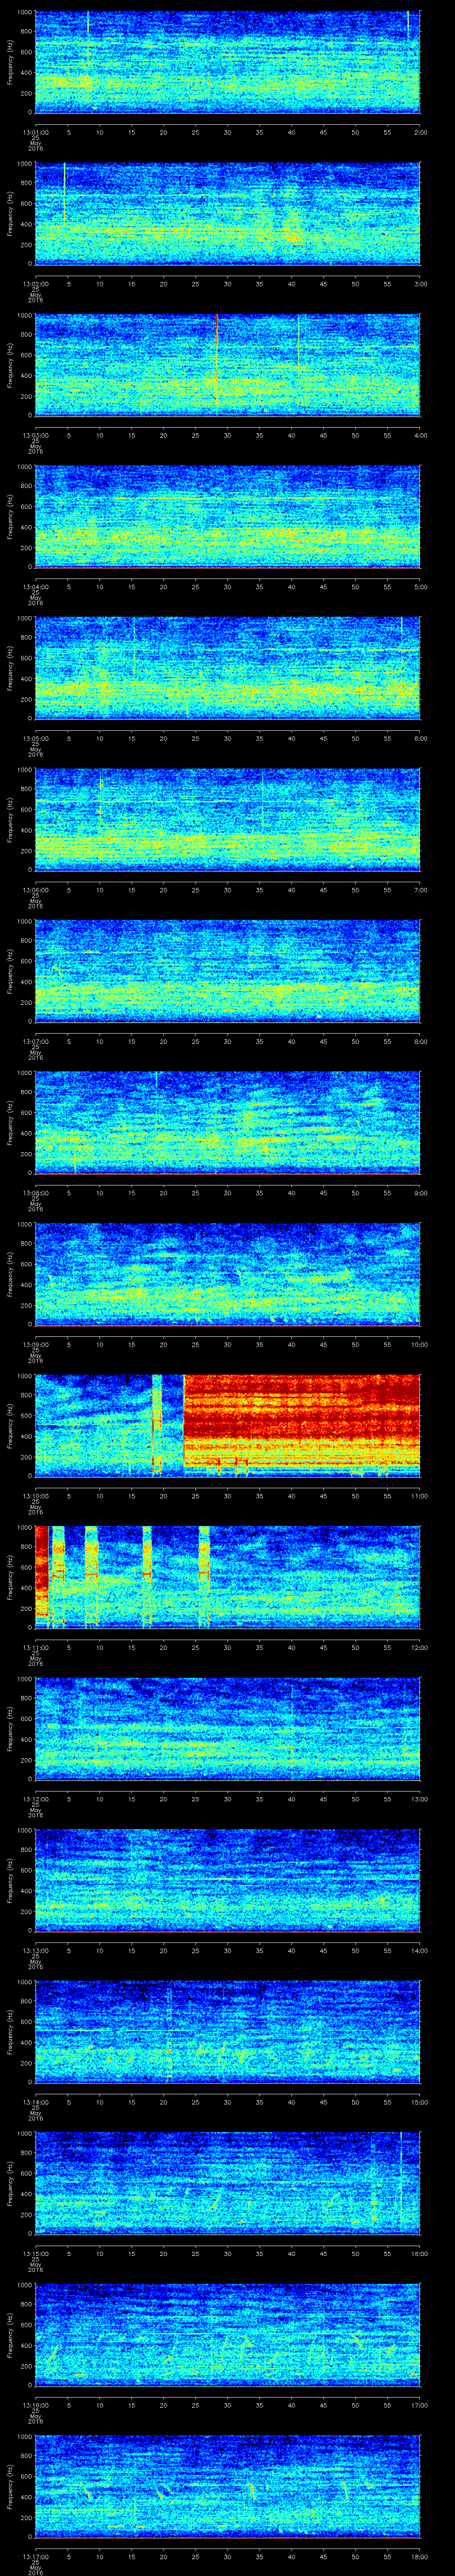Open the spectrogram panel starting at 13:07:00
The height and width of the screenshot is (2576, 455).
[x=227, y=971]
